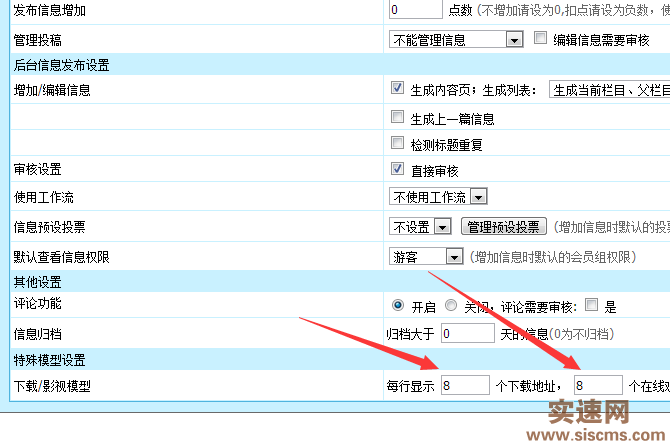Open the 不能管理信息 dropdown

456,40
